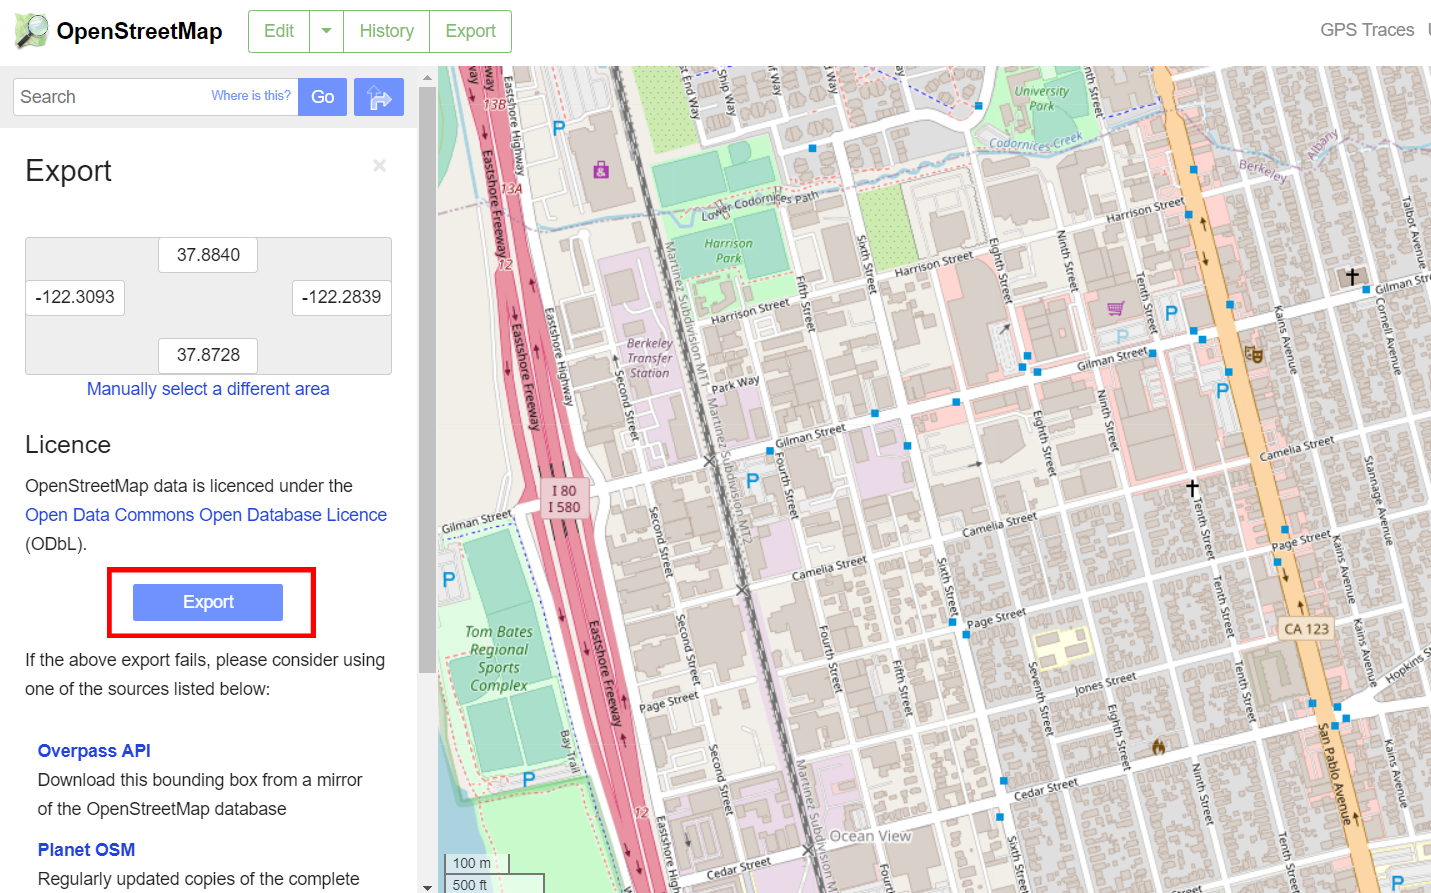Click the University Park label
The image size is (1431, 893).
(1041, 98)
